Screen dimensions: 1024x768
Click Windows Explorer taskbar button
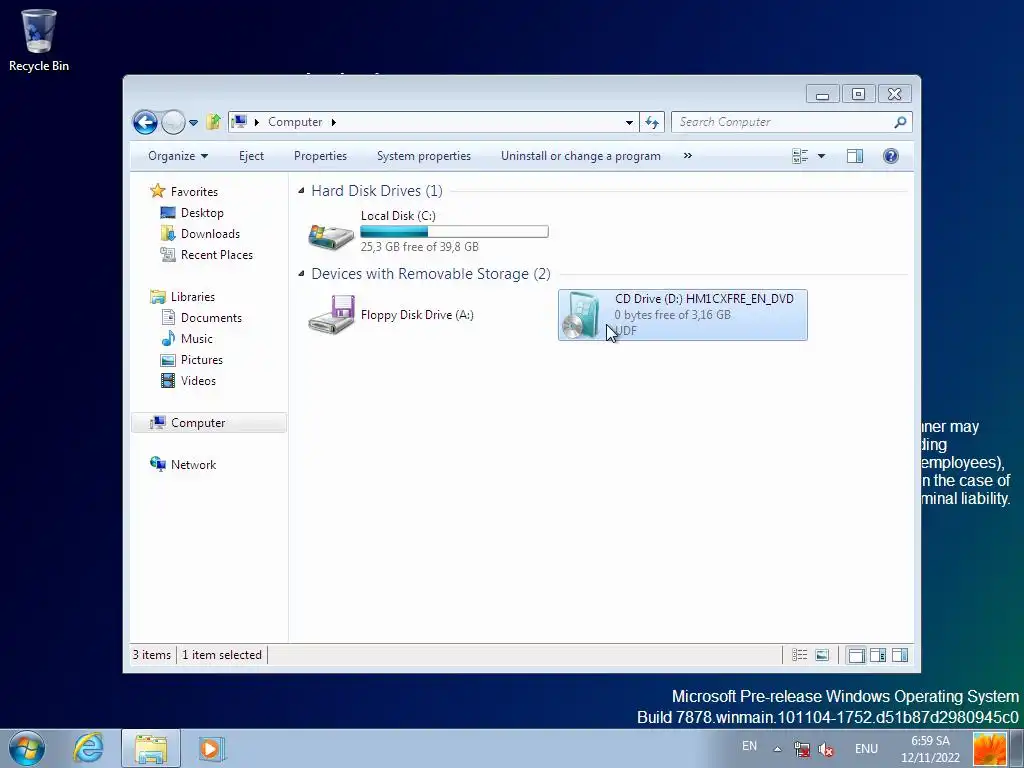(151, 748)
